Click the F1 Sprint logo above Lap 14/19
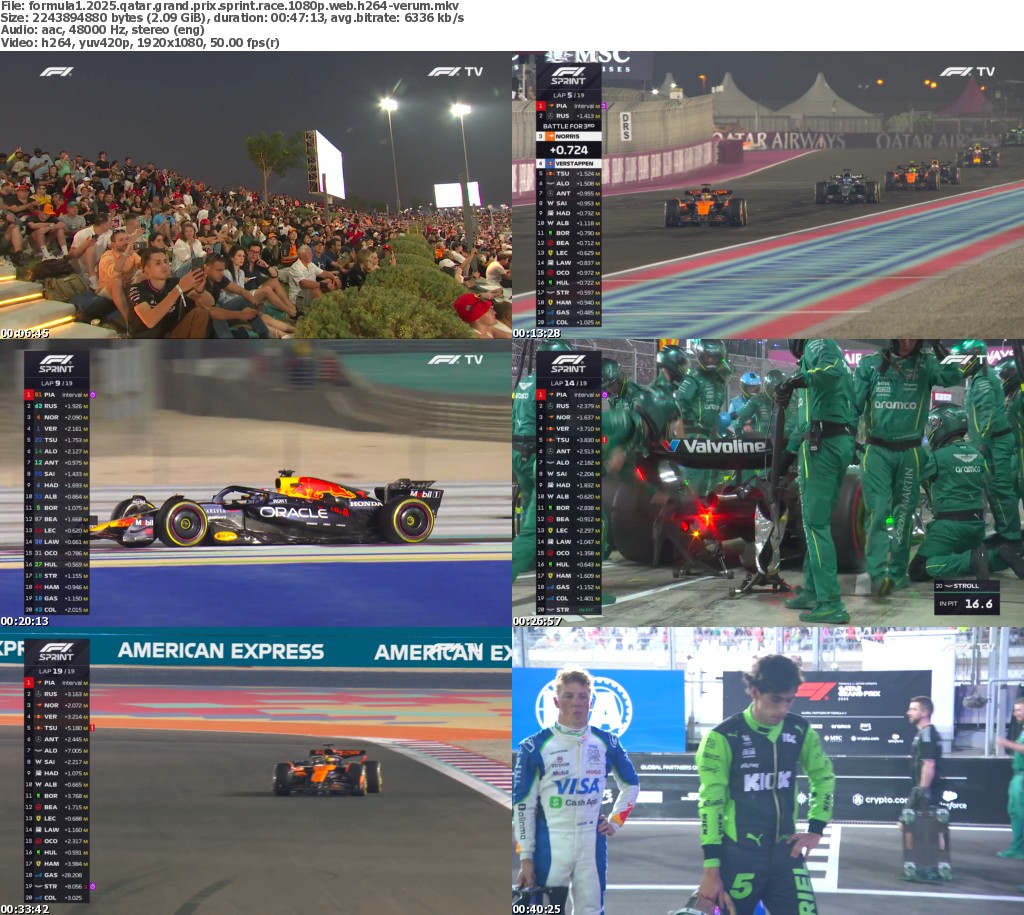This screenshot has height=915, width=1024. click(x=568, y=364)
